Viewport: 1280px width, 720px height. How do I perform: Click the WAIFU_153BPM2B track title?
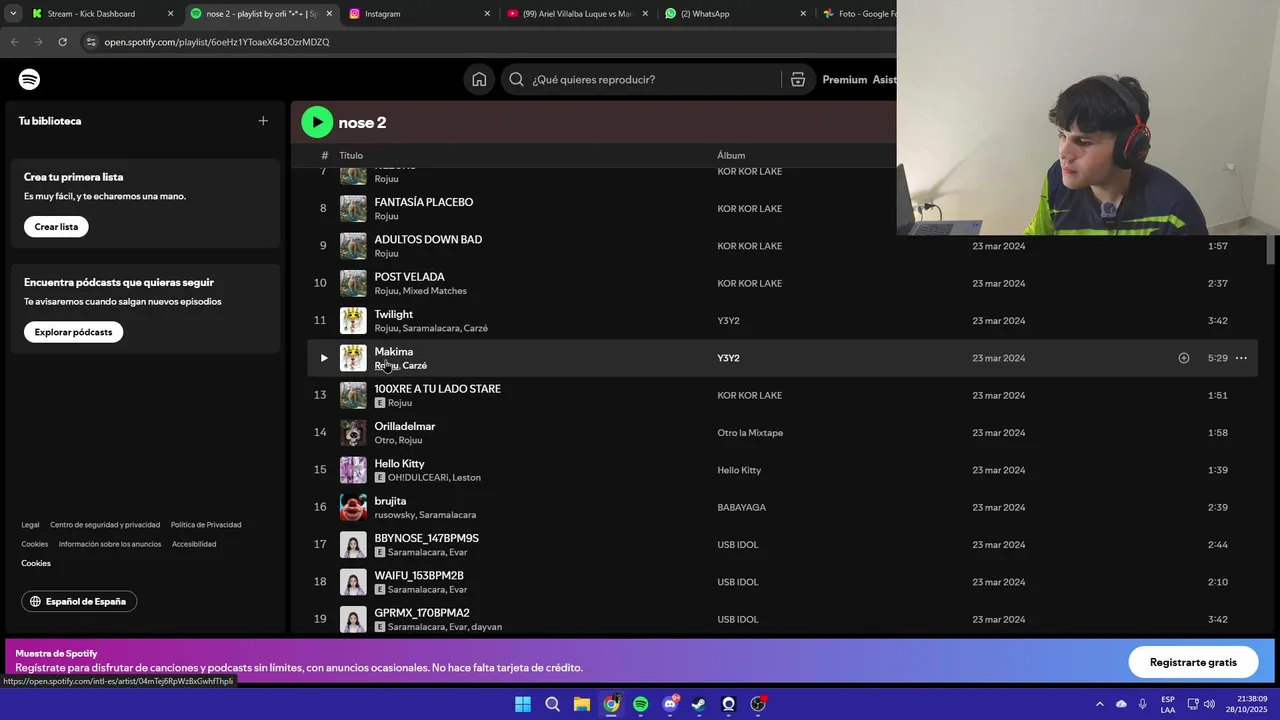click(419, 576)
